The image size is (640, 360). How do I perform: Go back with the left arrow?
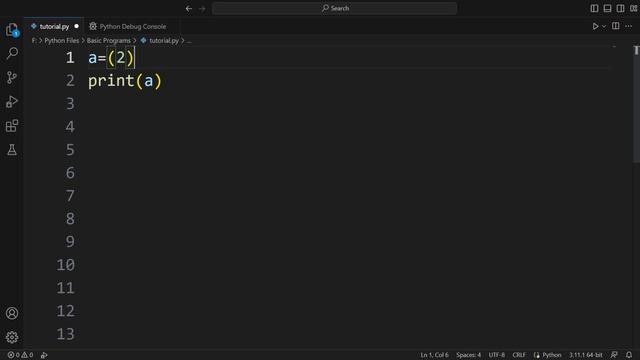[x=189, y=8]
